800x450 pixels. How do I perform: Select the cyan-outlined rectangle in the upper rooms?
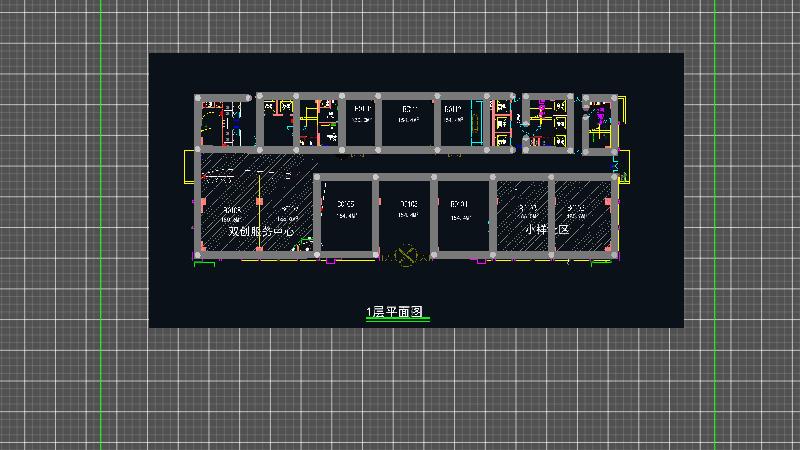pyautogui.click(x=475, y=121)
